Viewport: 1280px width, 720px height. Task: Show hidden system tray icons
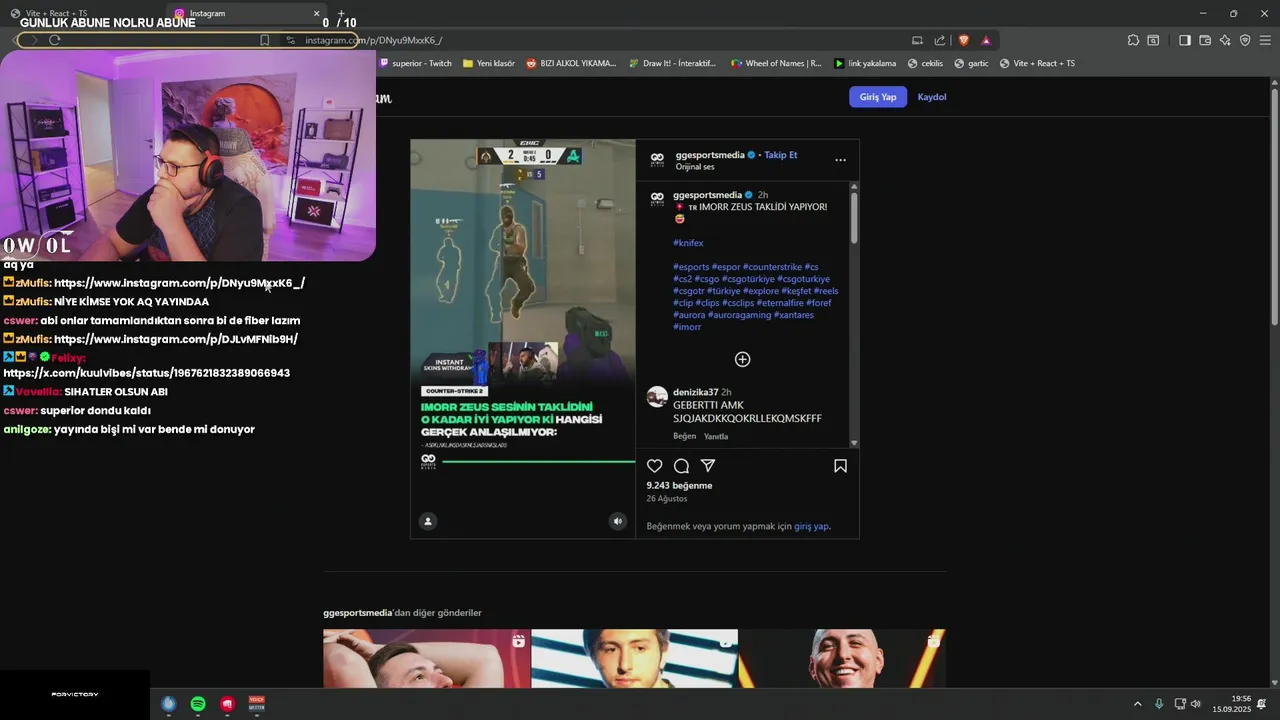[1137, 704]
